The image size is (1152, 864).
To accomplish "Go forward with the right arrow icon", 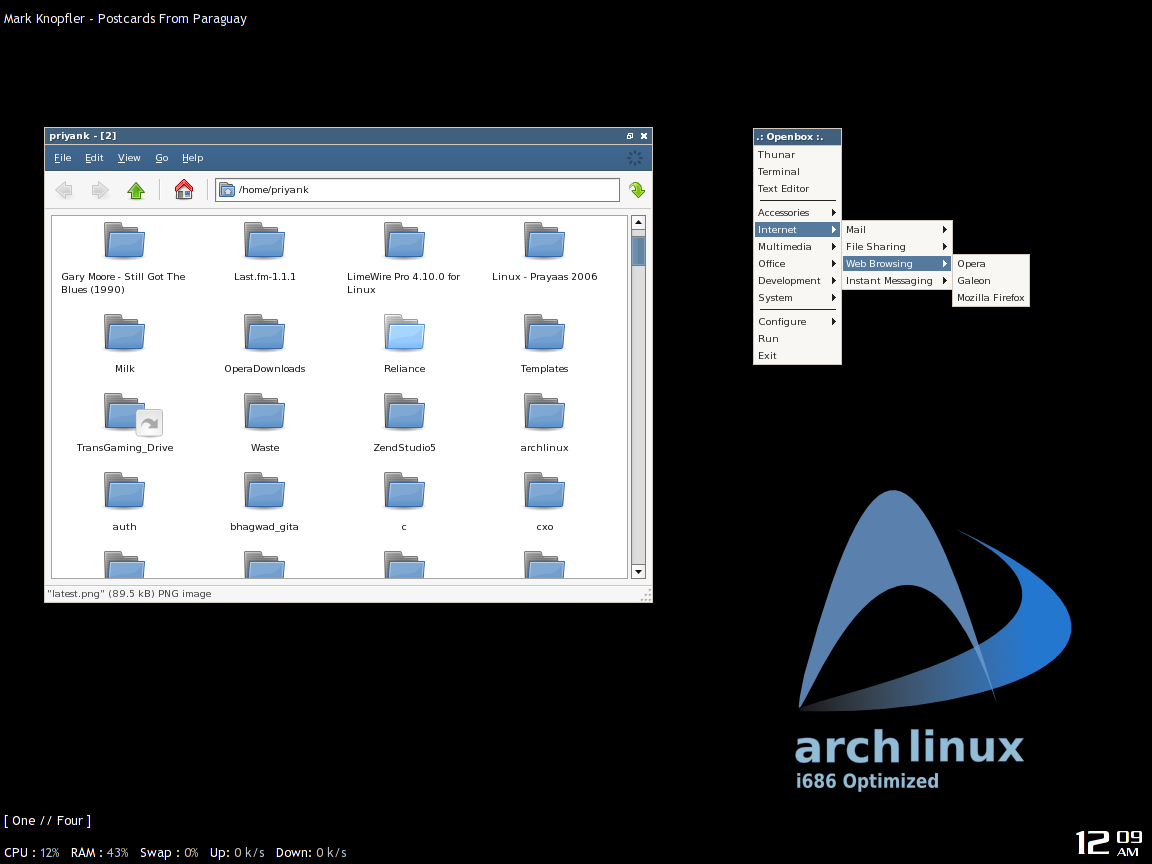I will tap(100, 190).
